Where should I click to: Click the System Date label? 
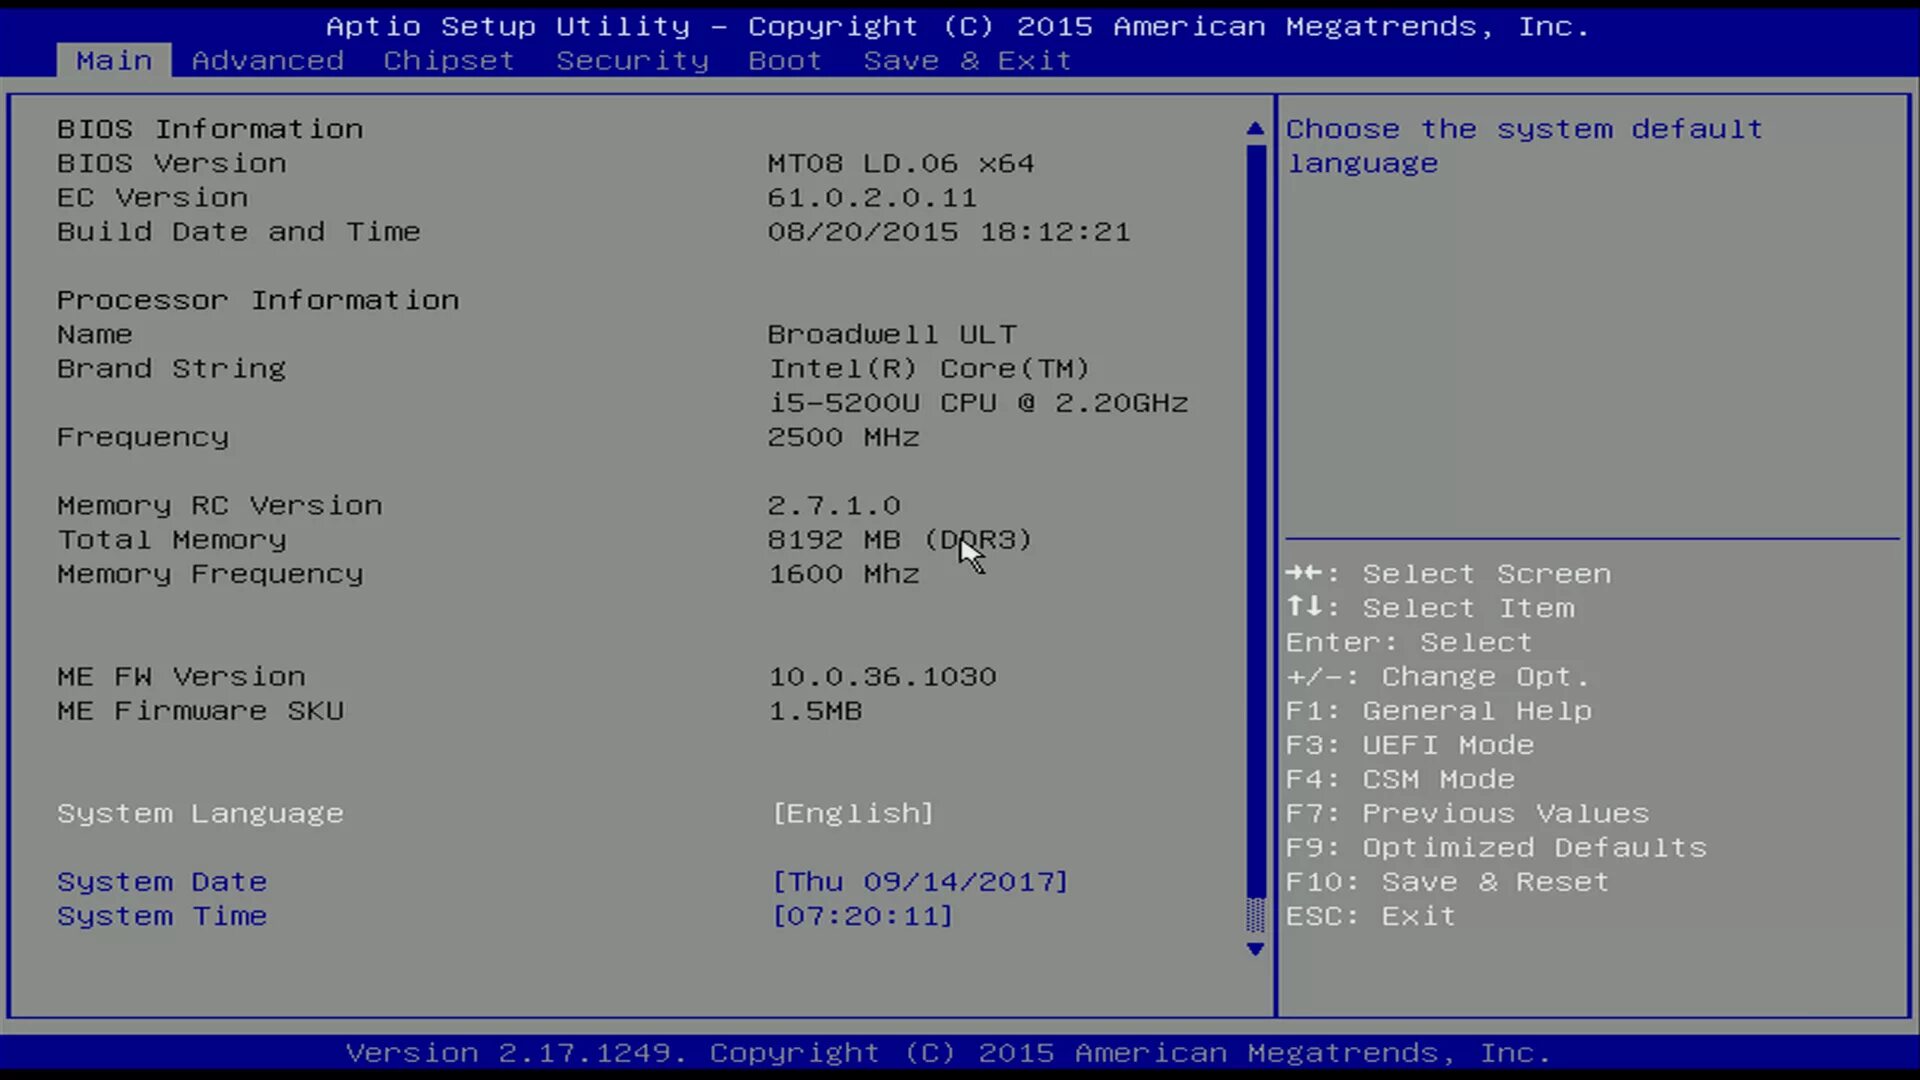coord(162,882)
